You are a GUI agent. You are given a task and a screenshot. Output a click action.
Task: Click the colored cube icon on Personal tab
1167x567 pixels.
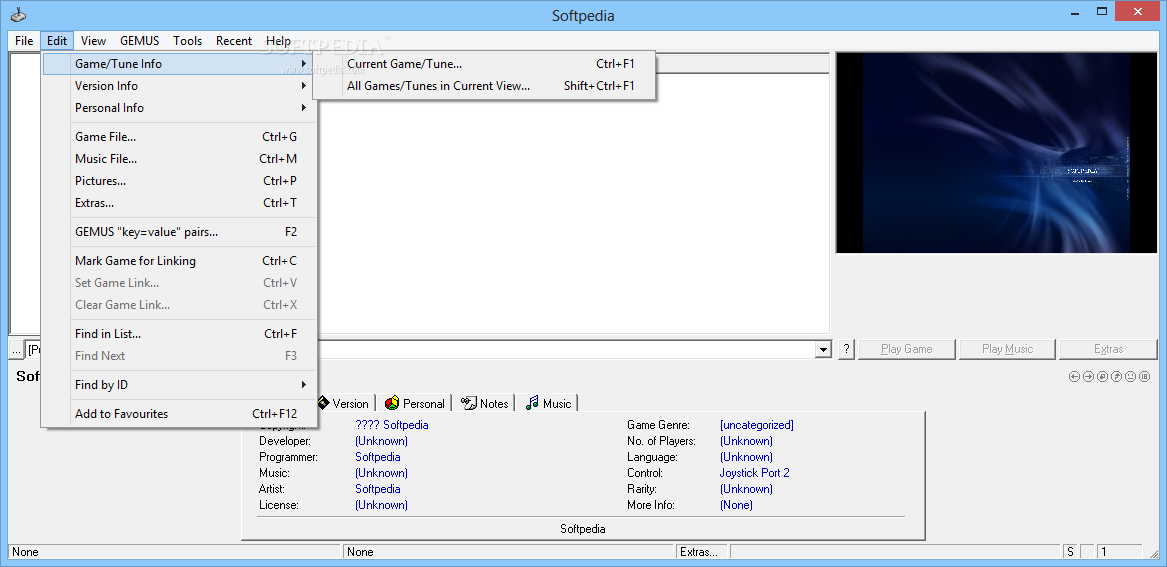(391, 403)
